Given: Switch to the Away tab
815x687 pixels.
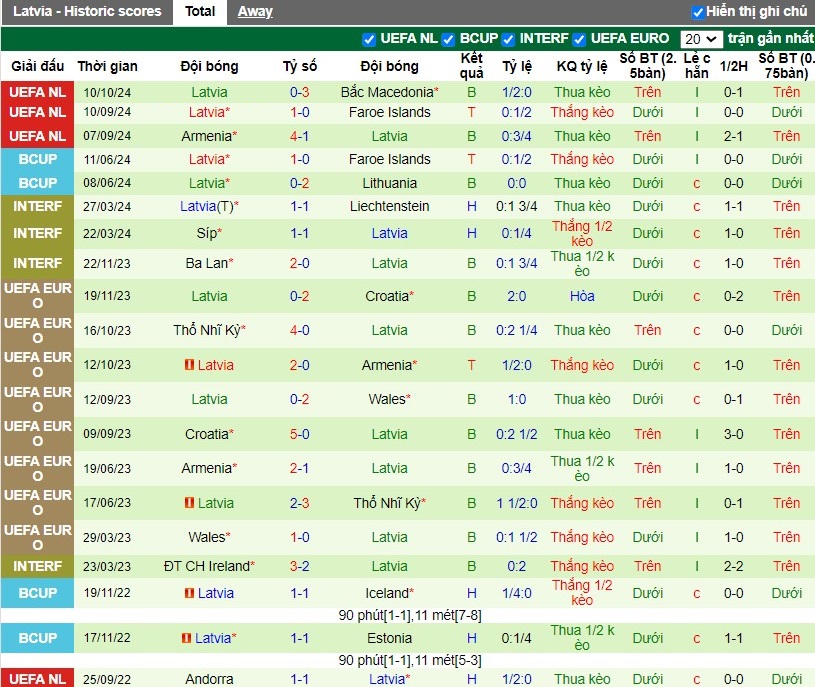Looking at the screenshot, I should tap(255, 11).
